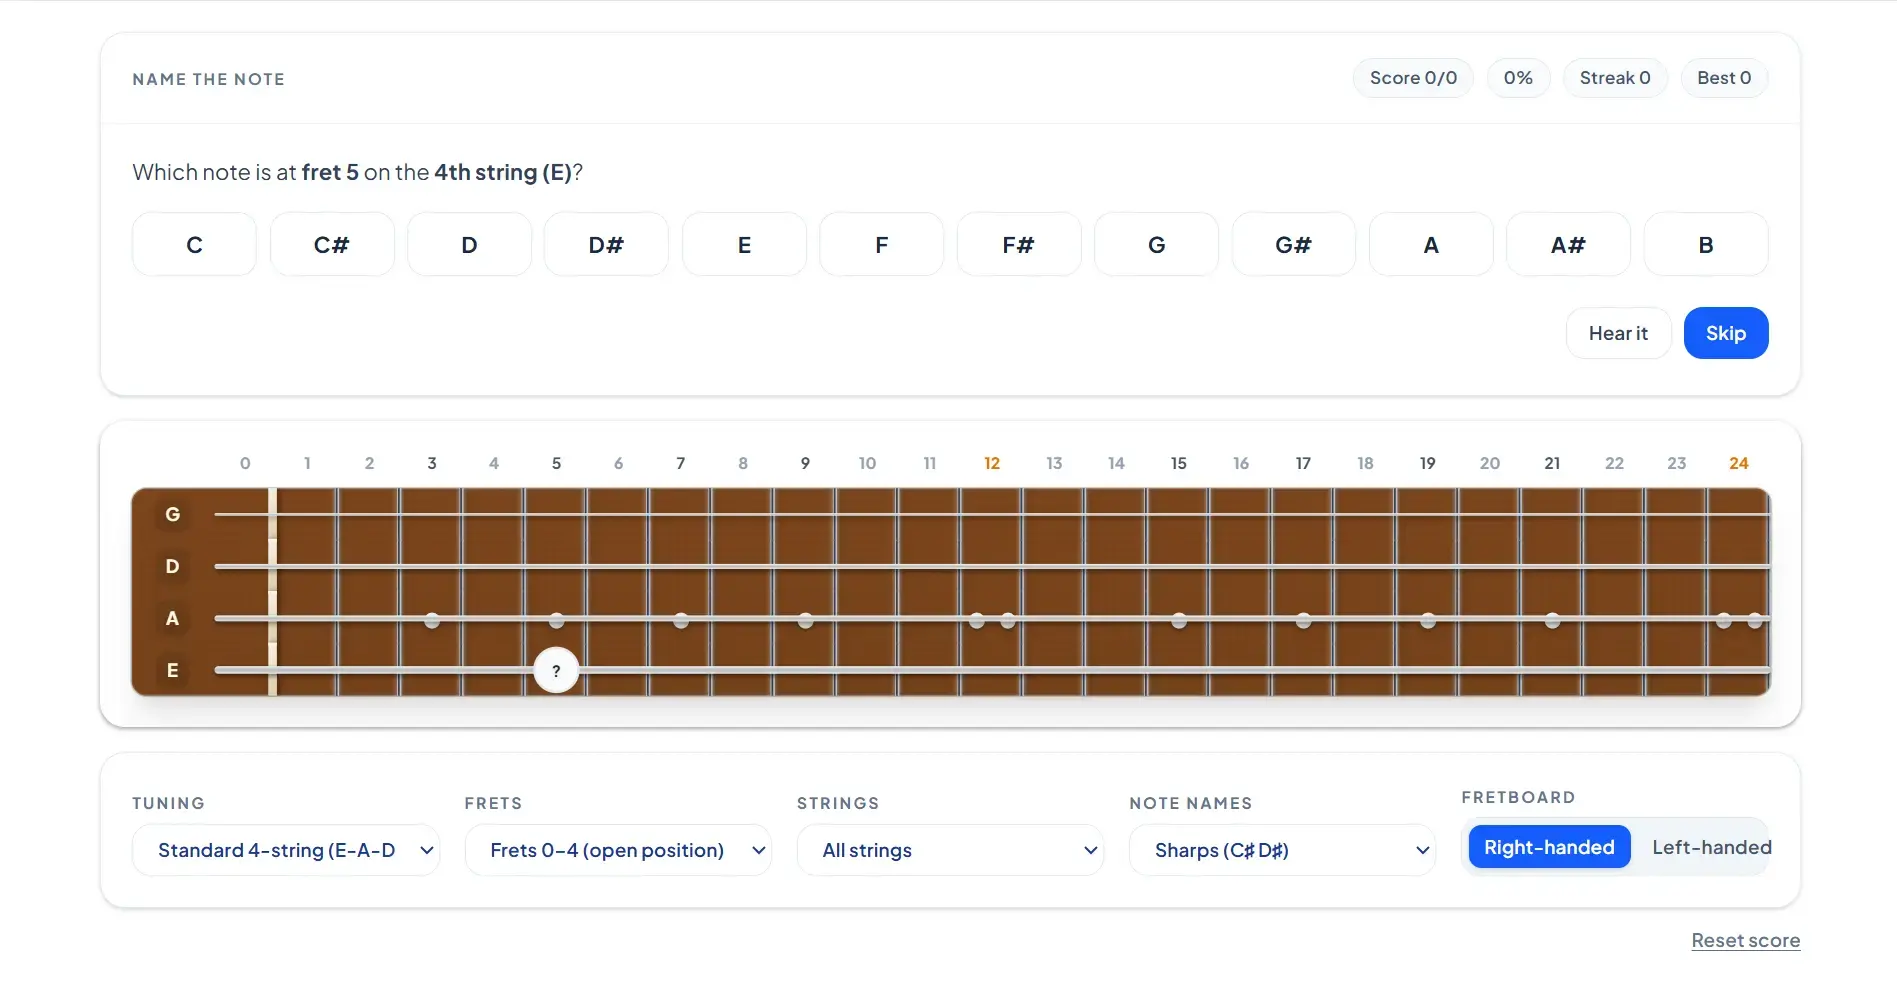Open the Note Names dropdown
The image size is (1897, 990).
(1282, 850)
